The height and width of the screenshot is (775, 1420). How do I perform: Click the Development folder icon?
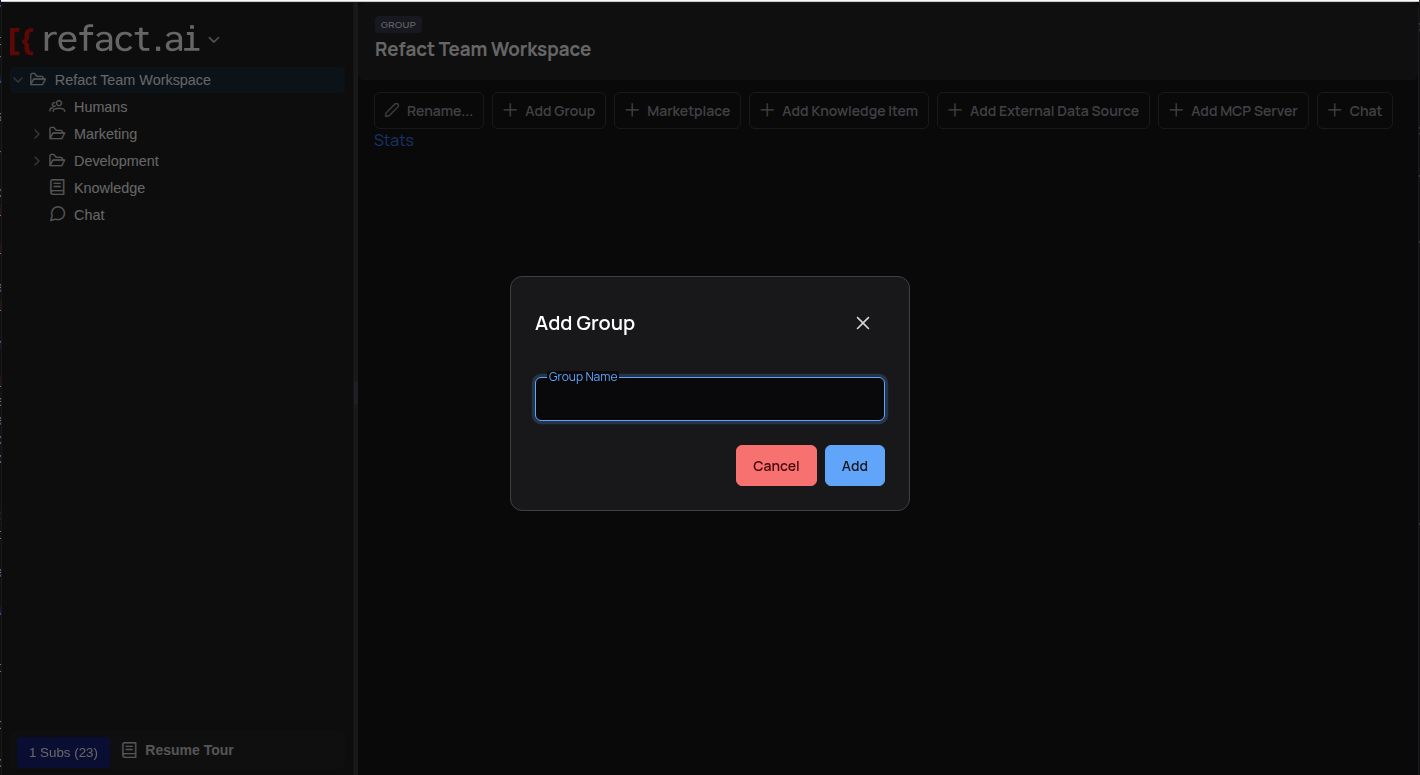pyautogui.click(x=57, y=160)
